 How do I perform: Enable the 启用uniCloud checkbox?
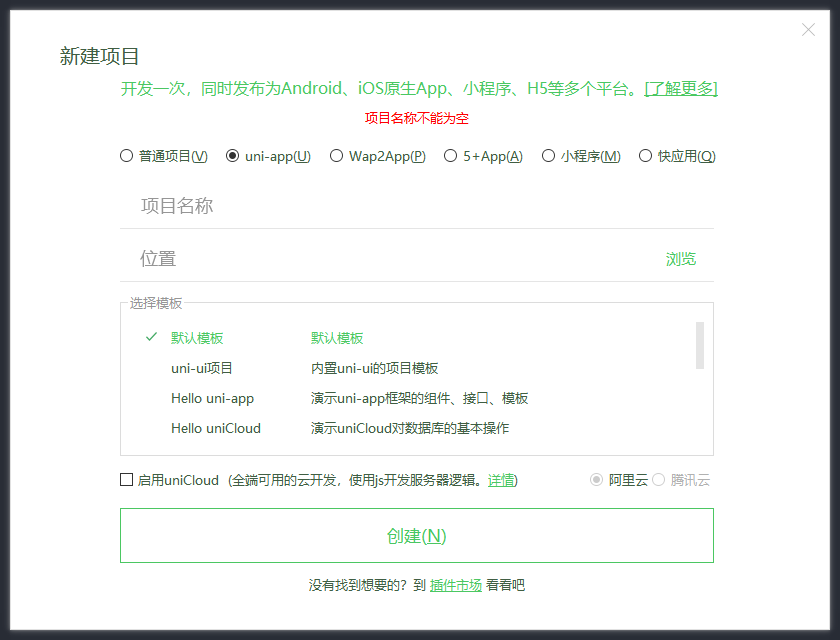(x=124, y=480)
